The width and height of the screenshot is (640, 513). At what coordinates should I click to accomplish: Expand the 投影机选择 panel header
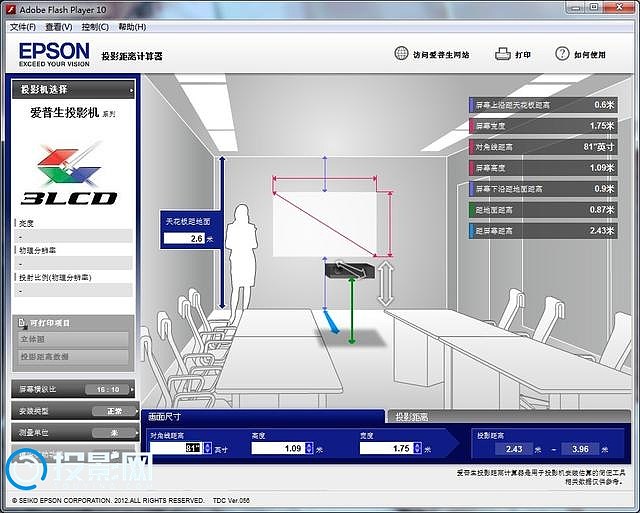point(73,89)
